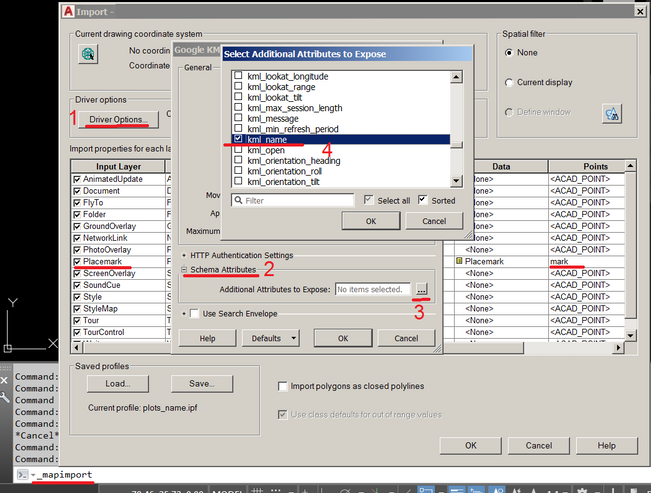
Task: Click the Load... saved profile button
Action: pyautogui.click(x=117, y=384)
